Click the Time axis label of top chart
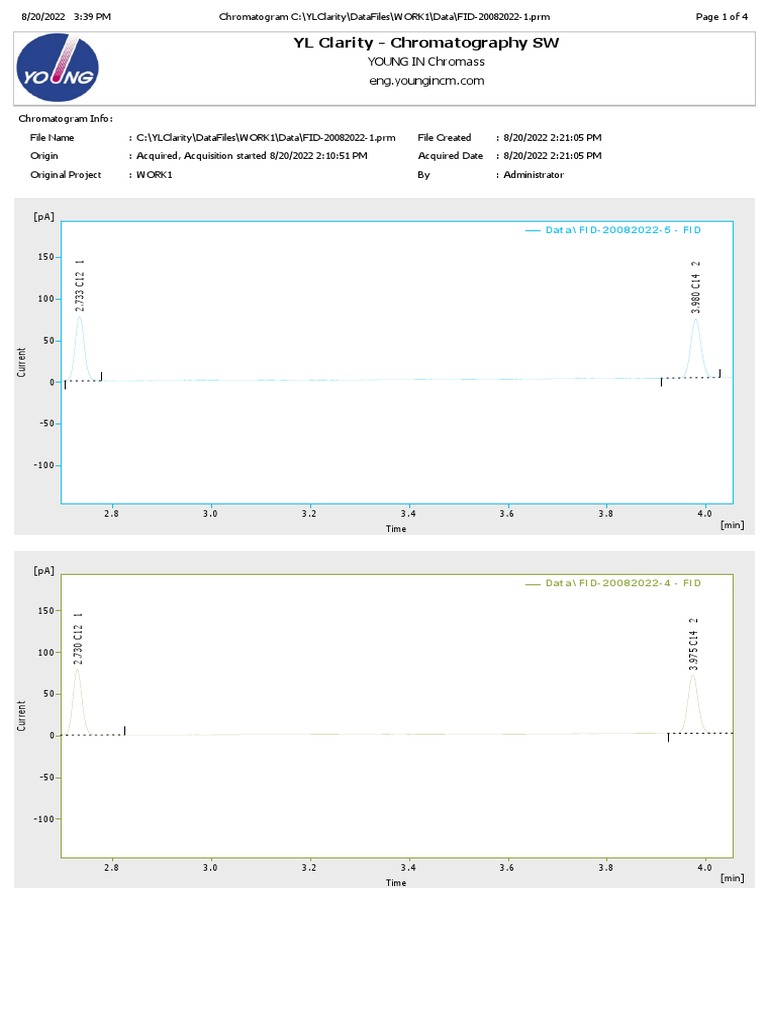Image resolution: width=768 pixels, height=1024 pixels. coord(396,529)
